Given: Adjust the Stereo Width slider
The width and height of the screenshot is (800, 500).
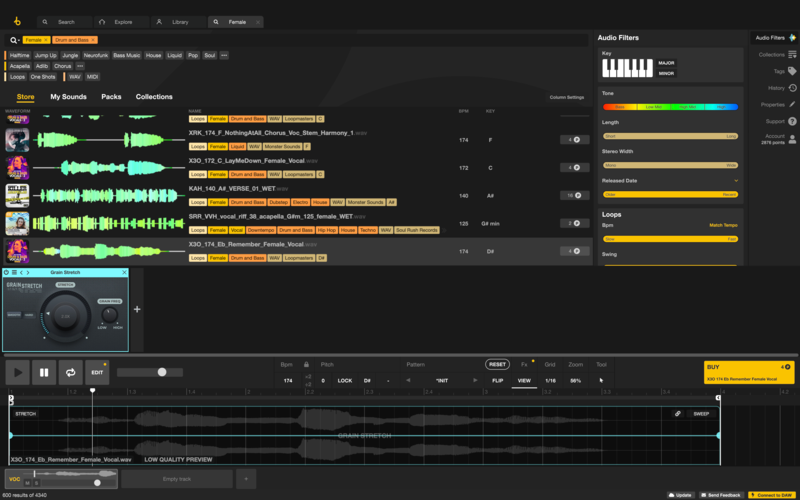Looking at the screenshot, I should (x=670, y=165).
